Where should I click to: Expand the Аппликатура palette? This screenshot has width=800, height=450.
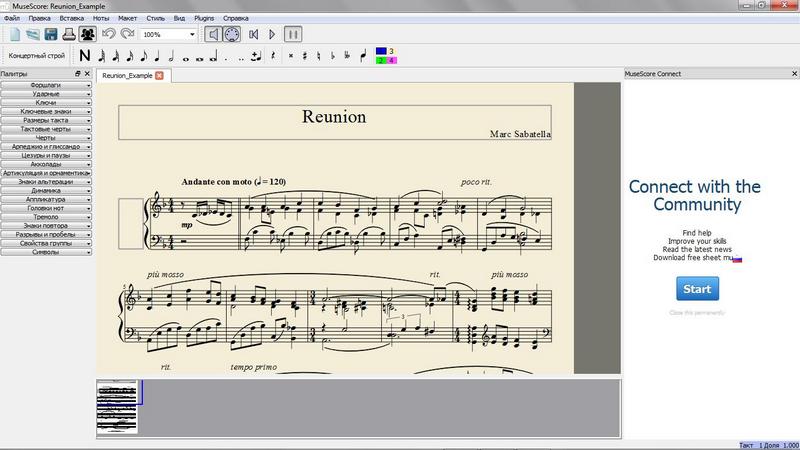point(46,199)
